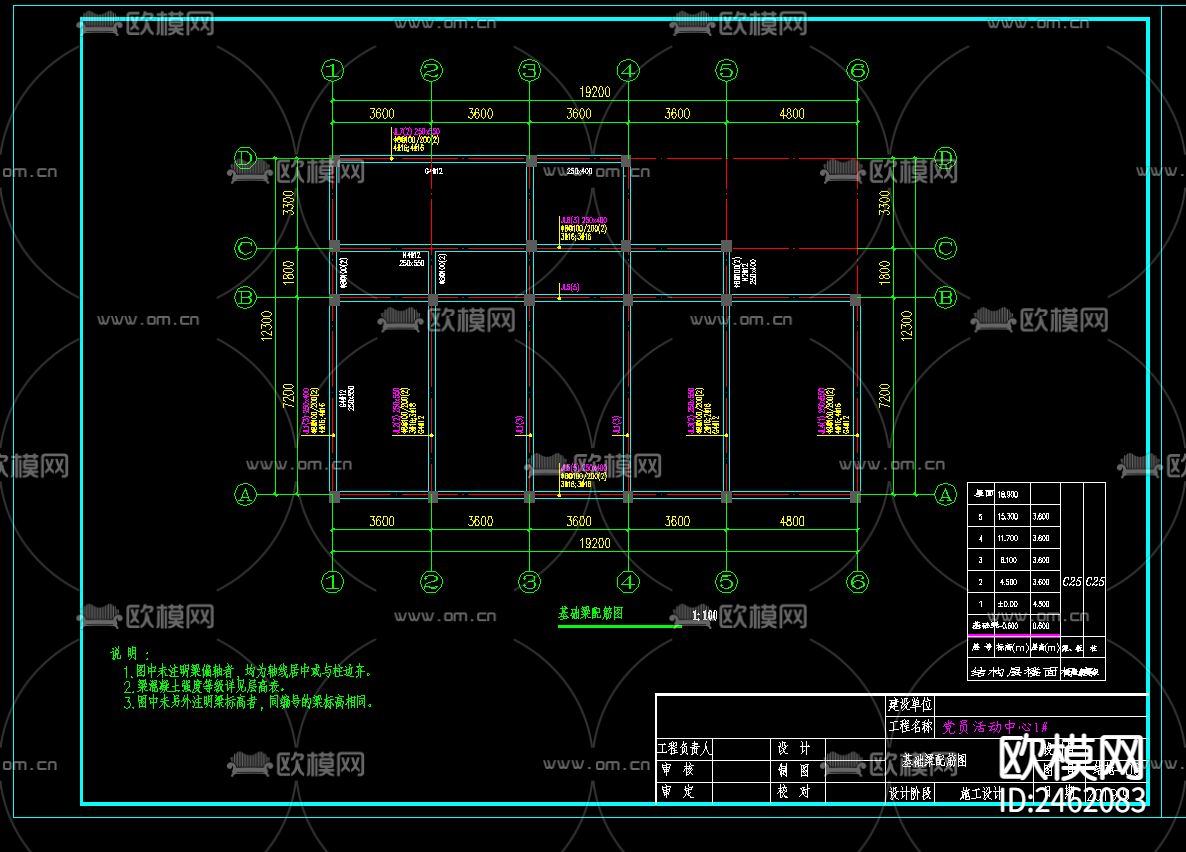Select the yellow JL5(5) label on axis B
Screen dimensions: 1186x852
[570, 288]
